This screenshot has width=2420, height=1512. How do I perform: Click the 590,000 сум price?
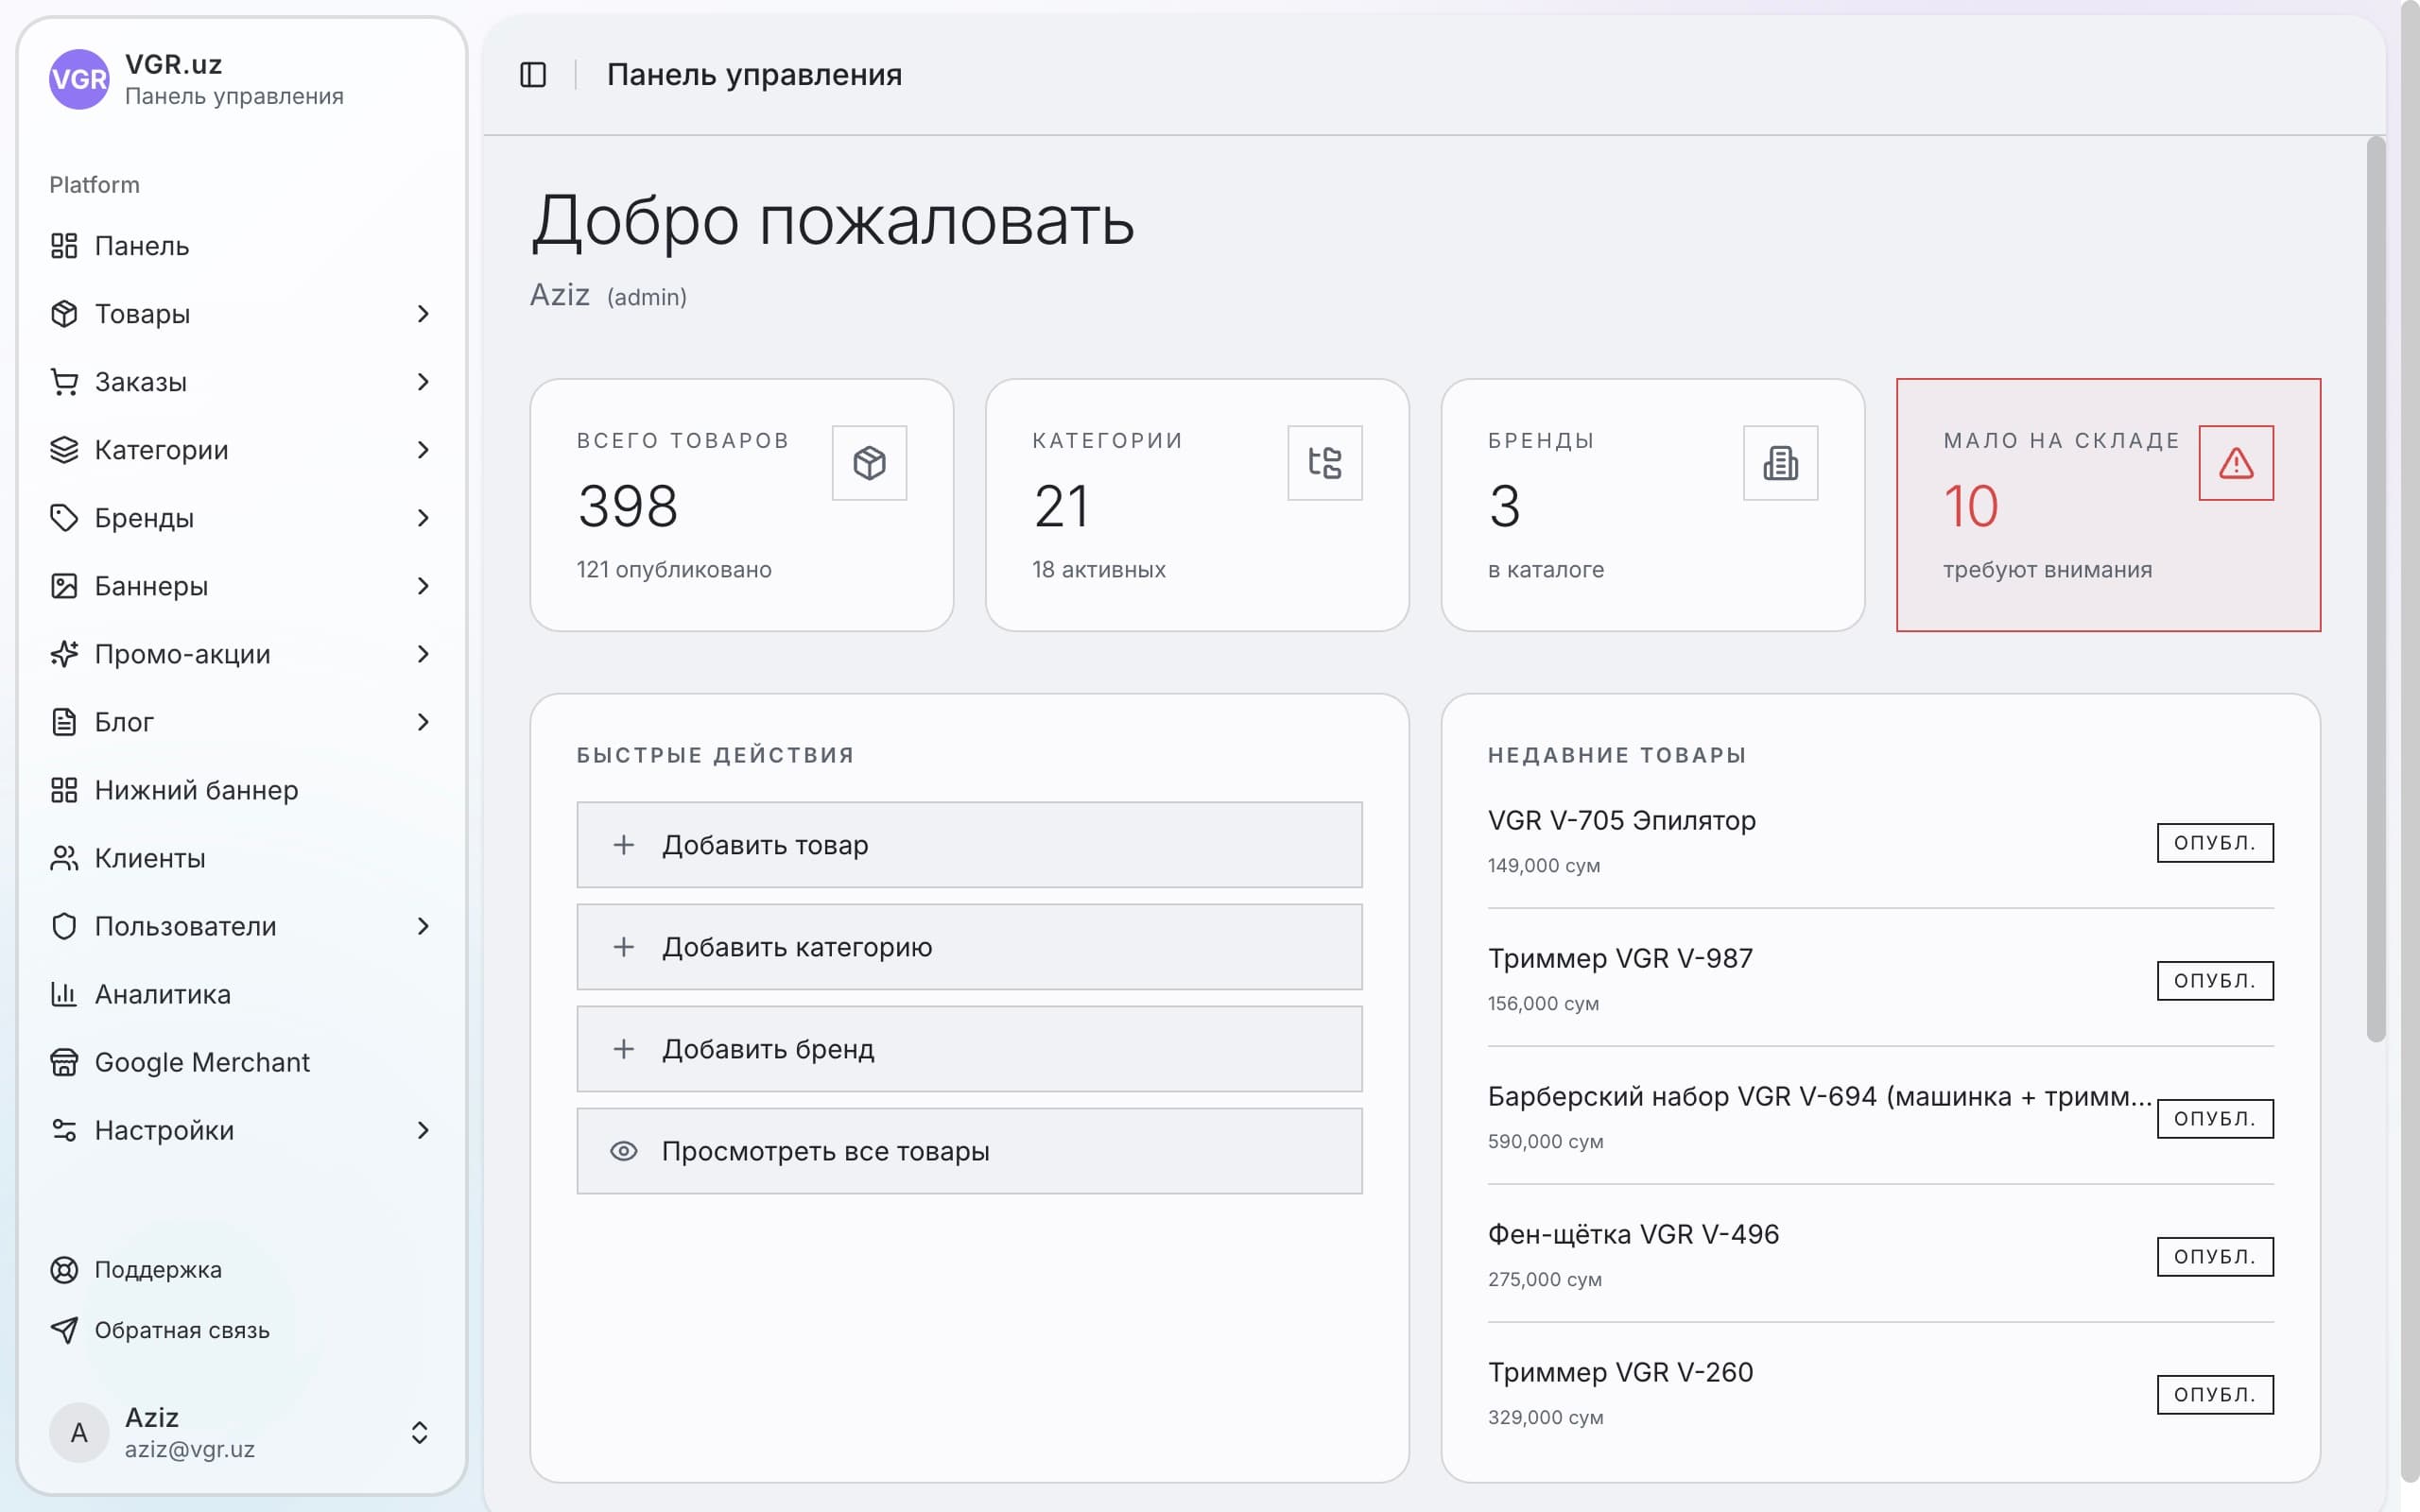(1545, 1142)
